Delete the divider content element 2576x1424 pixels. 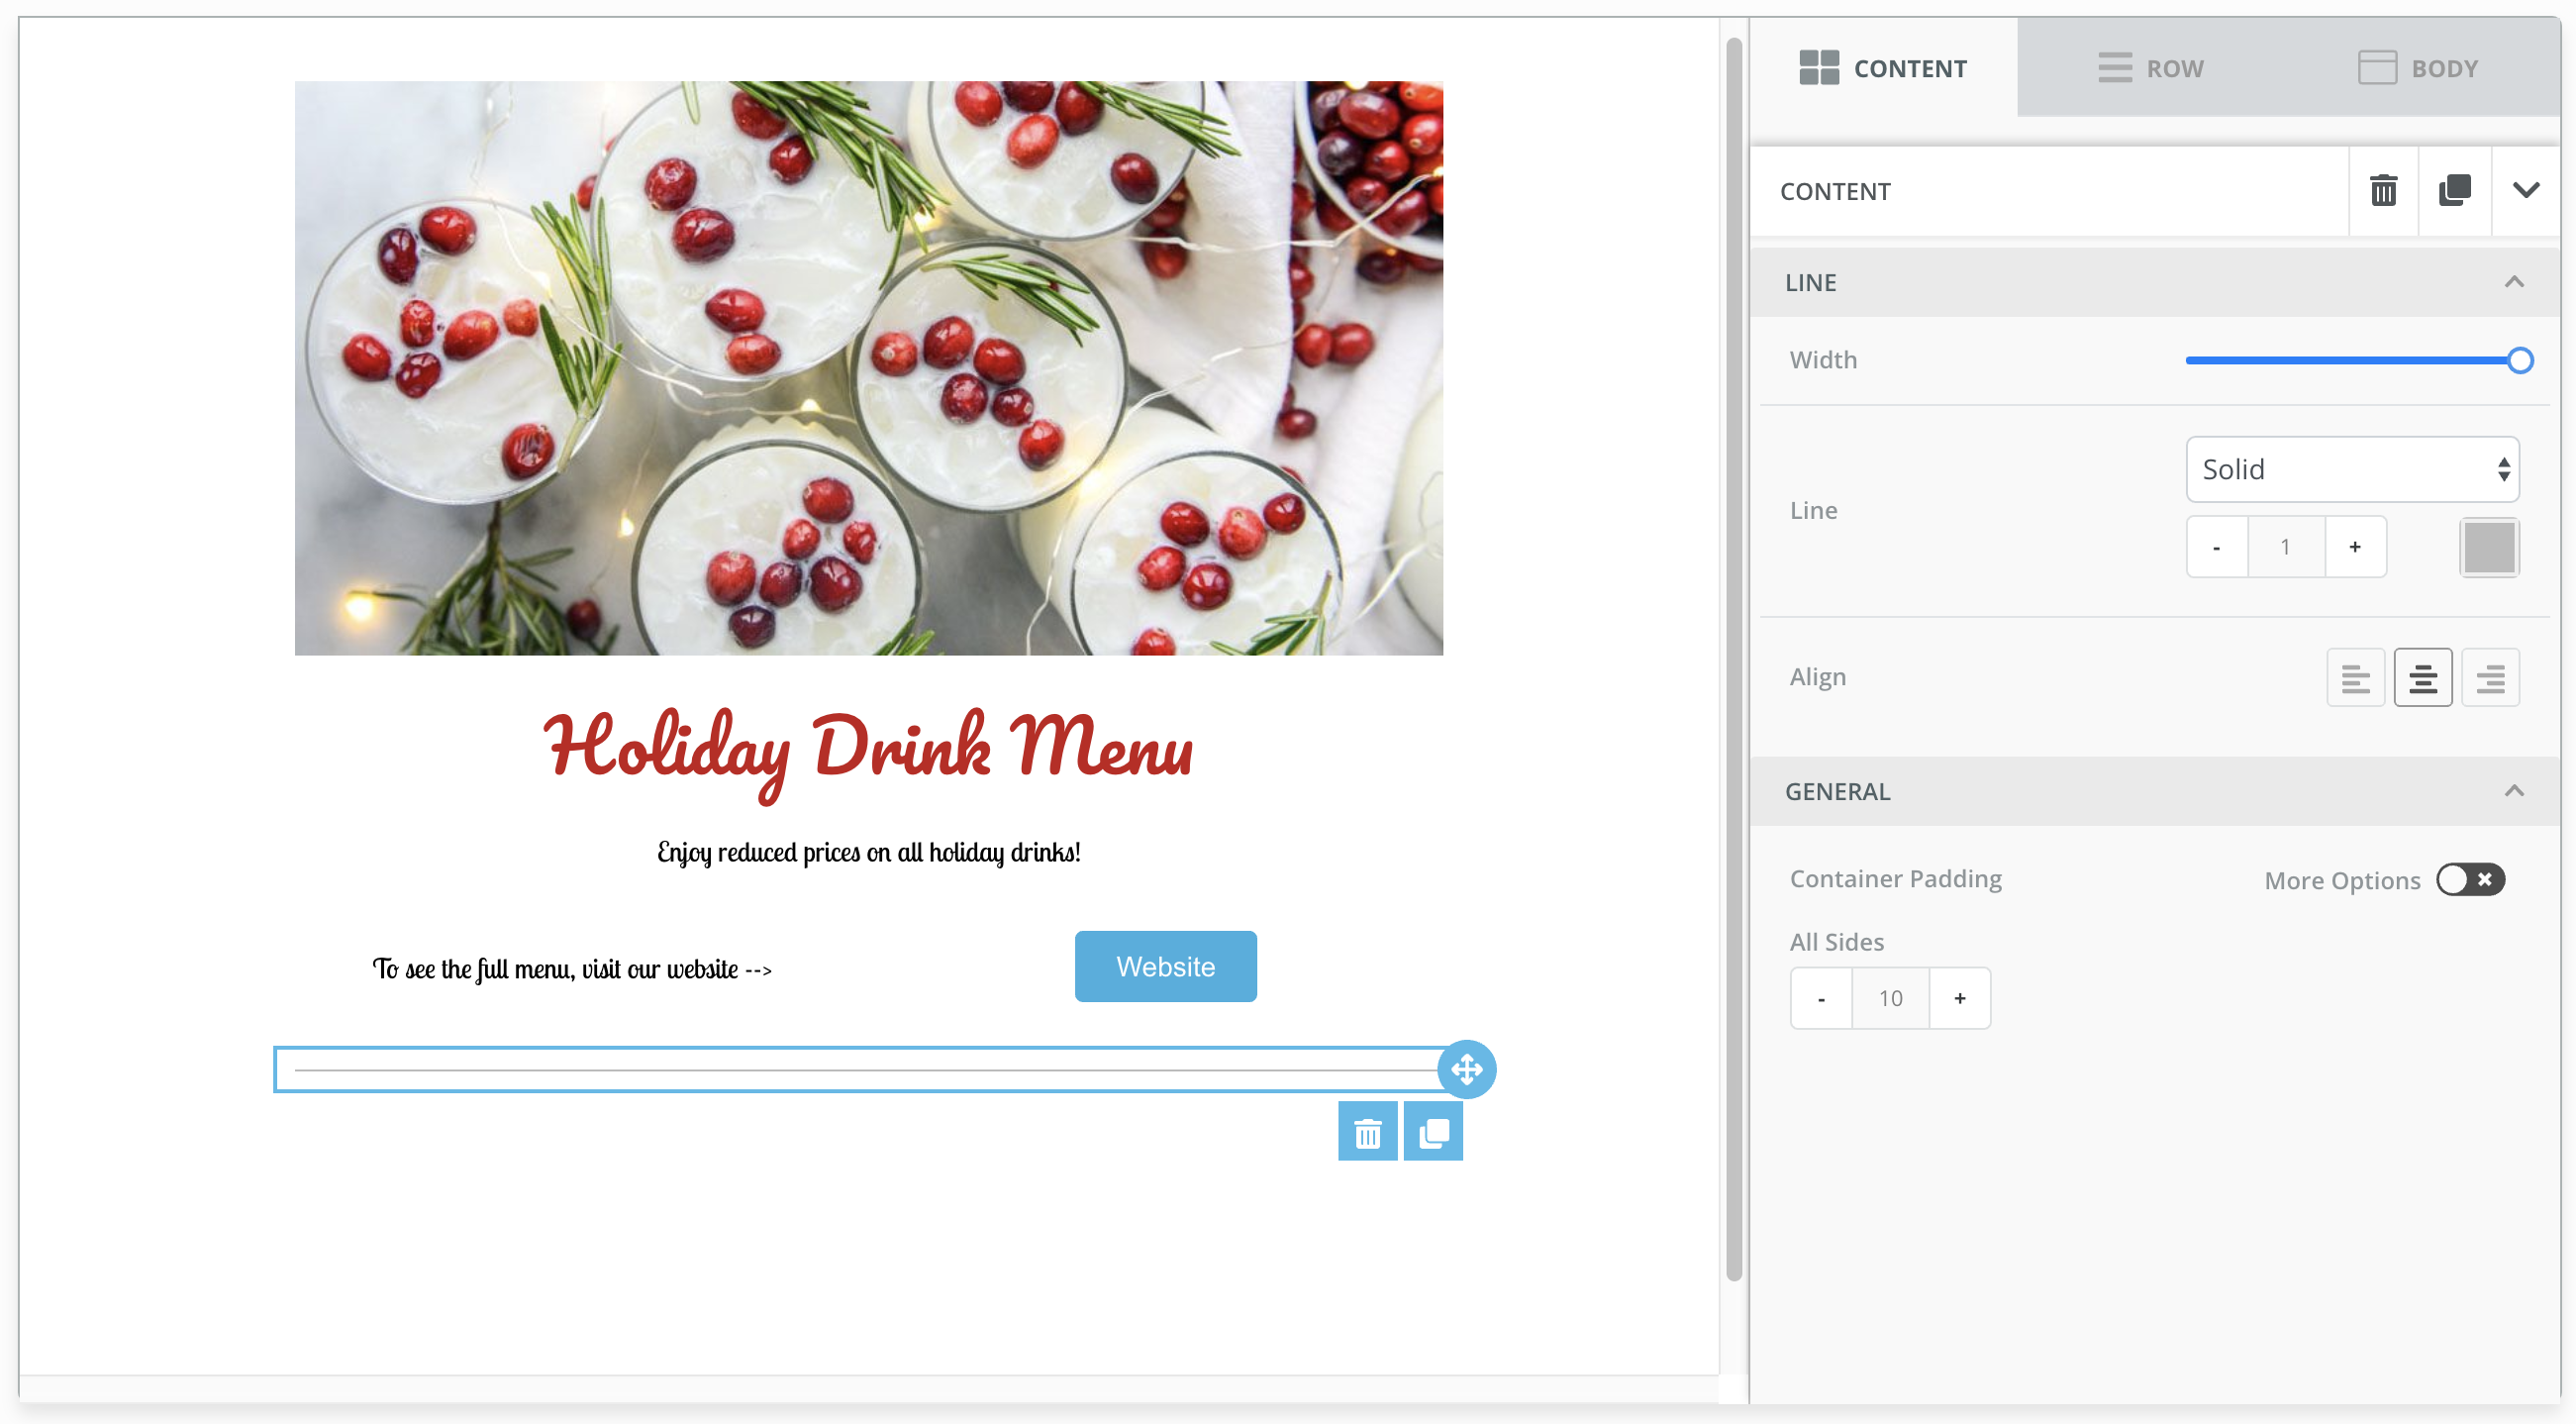(2384, 191)
